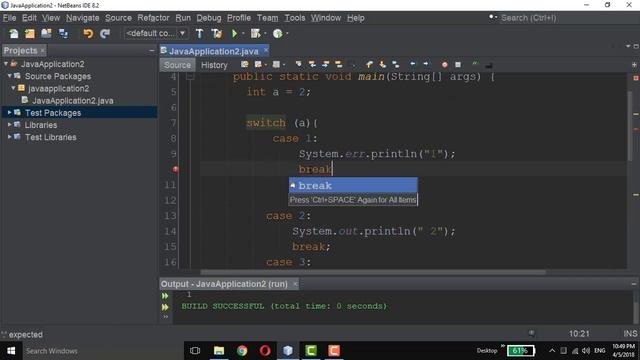640x360 pixels.
Task: Click the Search (Ctrl+I) field
Action: coord(528,18)
